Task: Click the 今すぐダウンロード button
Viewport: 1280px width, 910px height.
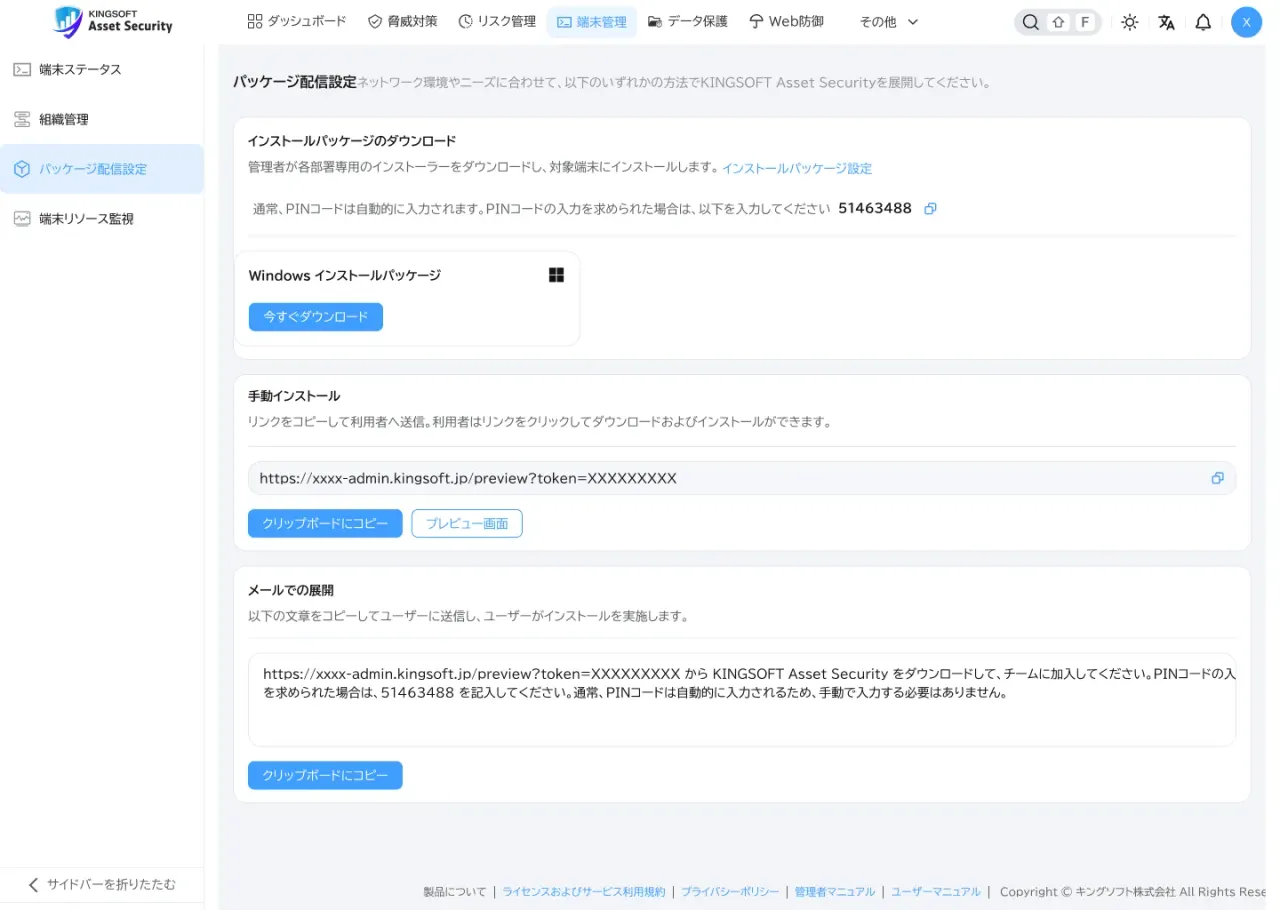Action: (x=316, y=317)
